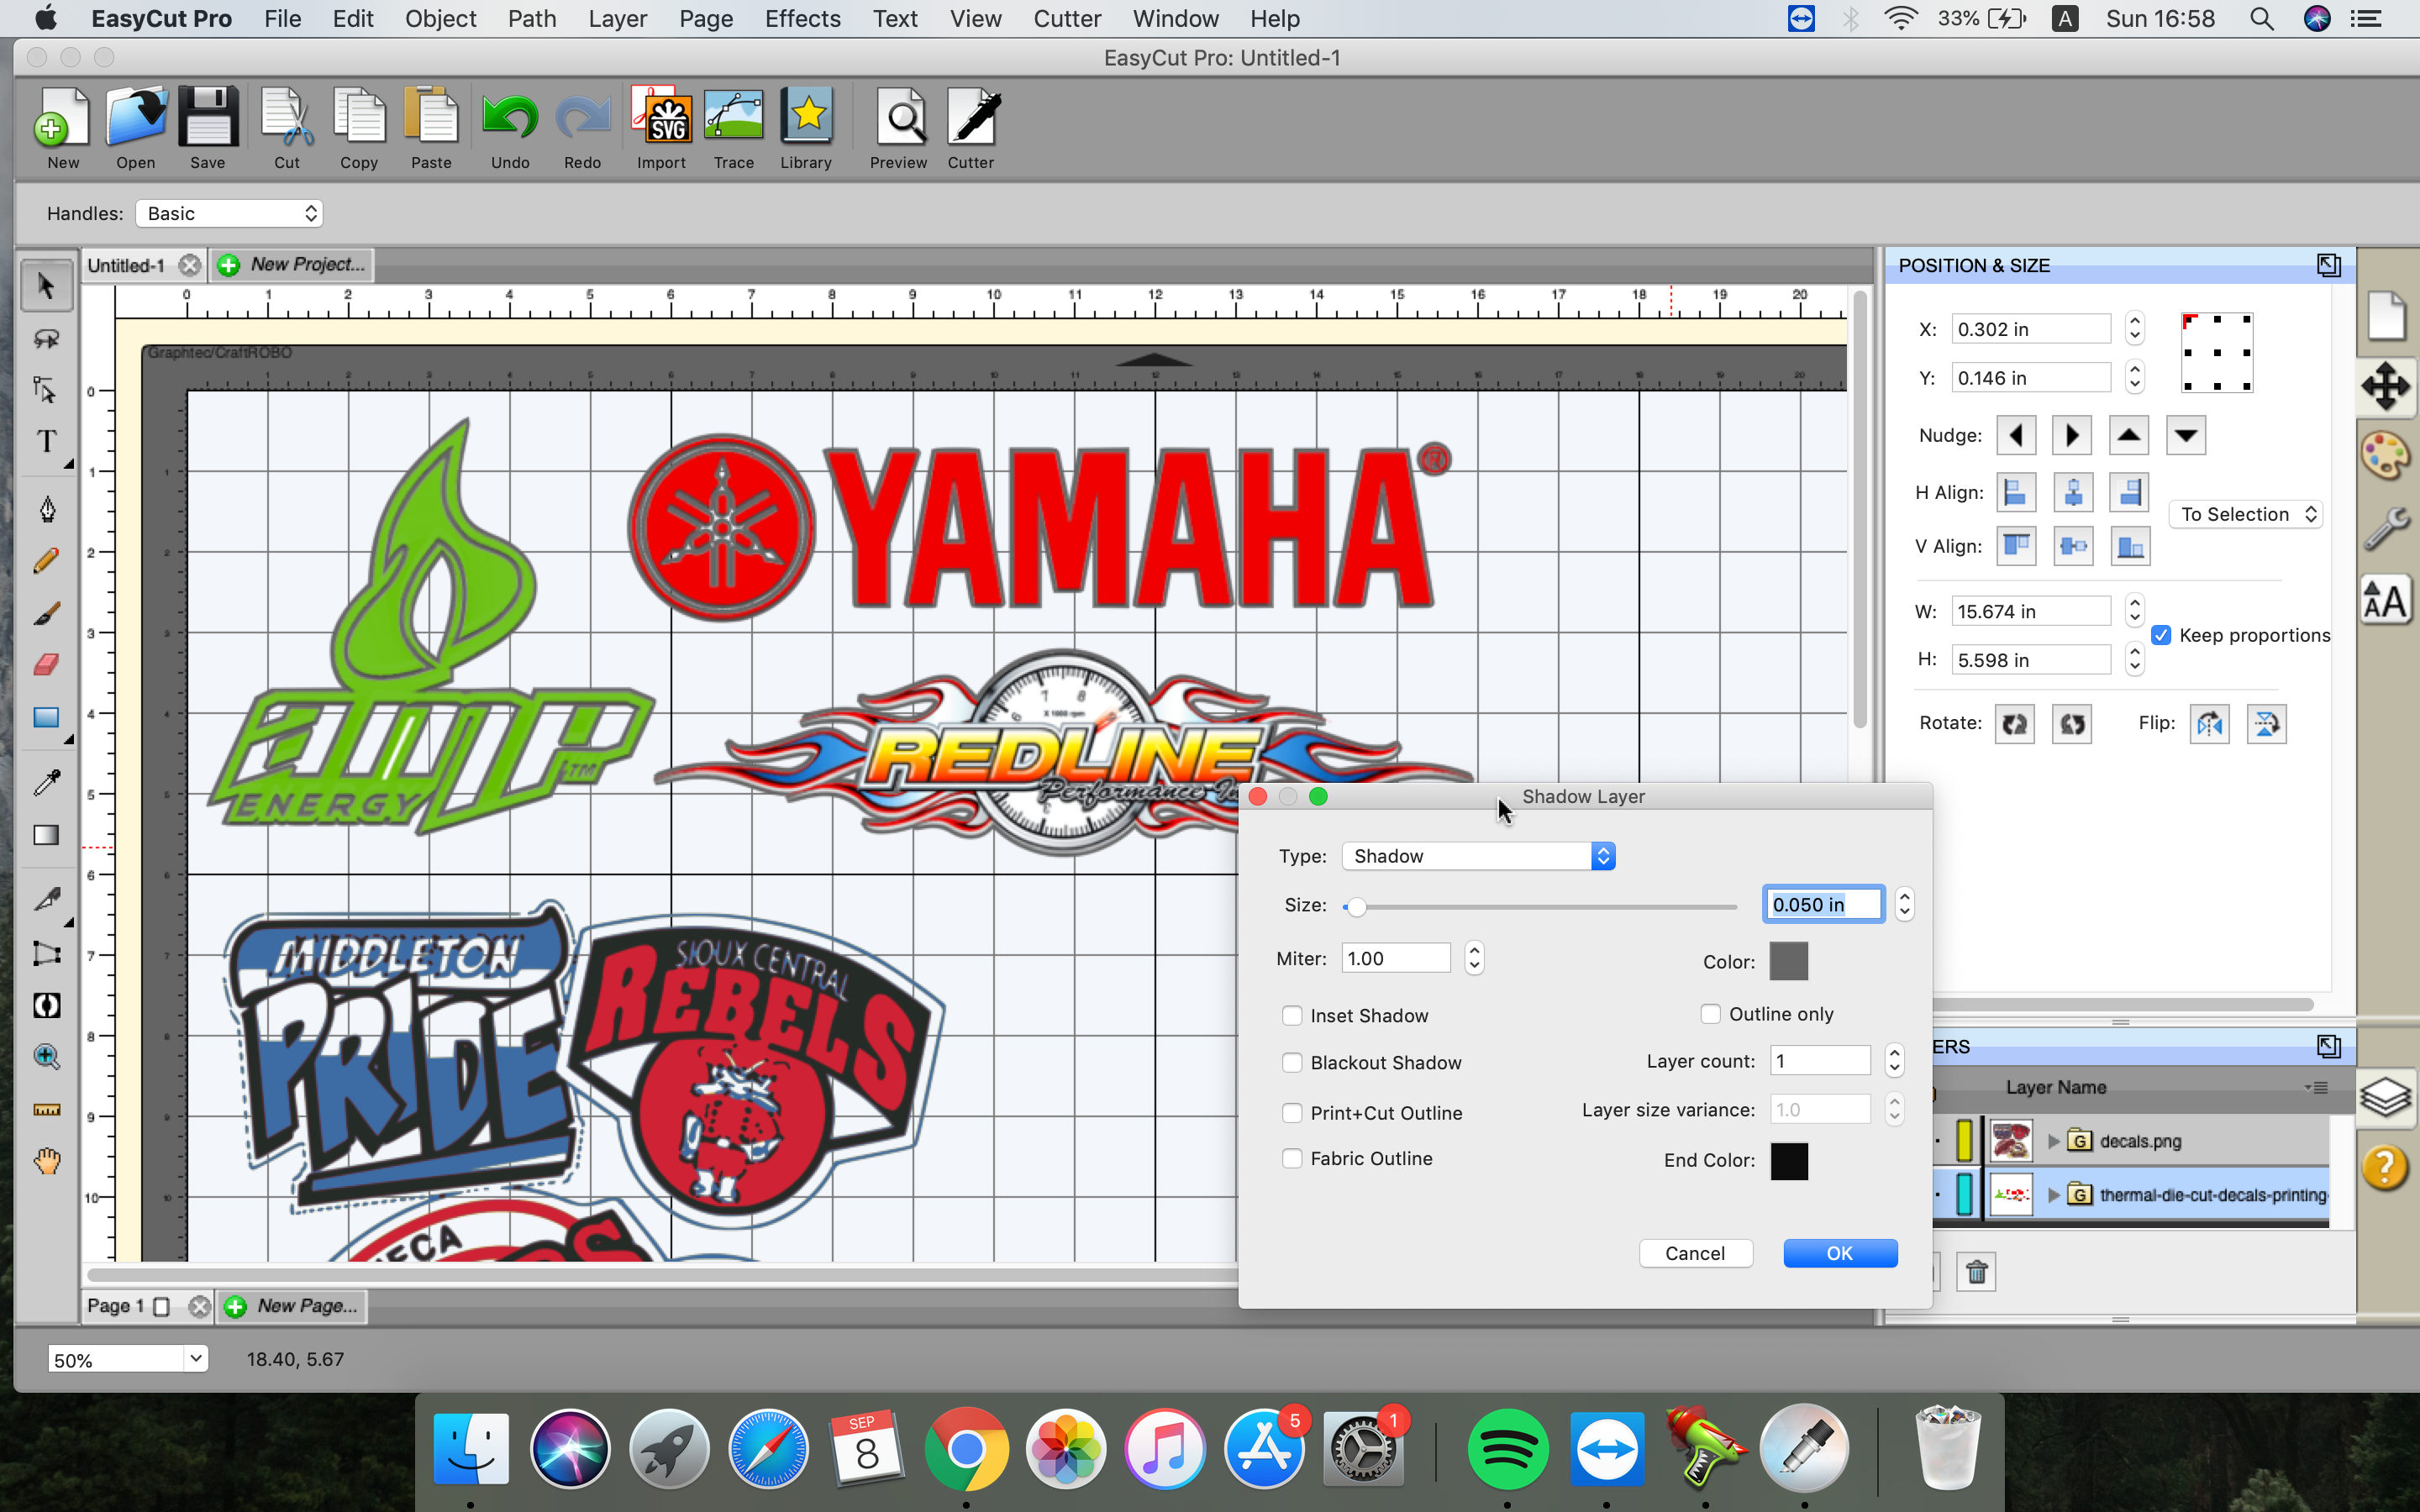The width and height of the screenshot is (2420, 1512).
Task: Open the 50% zoom level dropdown
Action: (x=126, y=1357)
